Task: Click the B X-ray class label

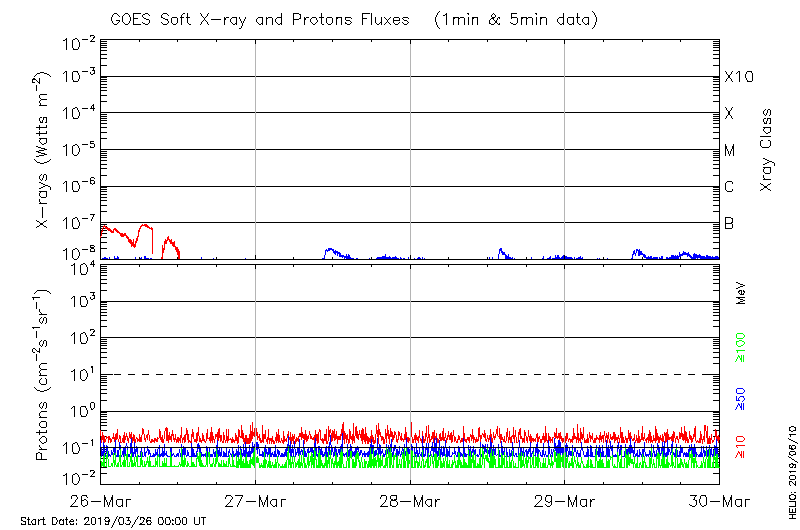Action: [729, 223]
